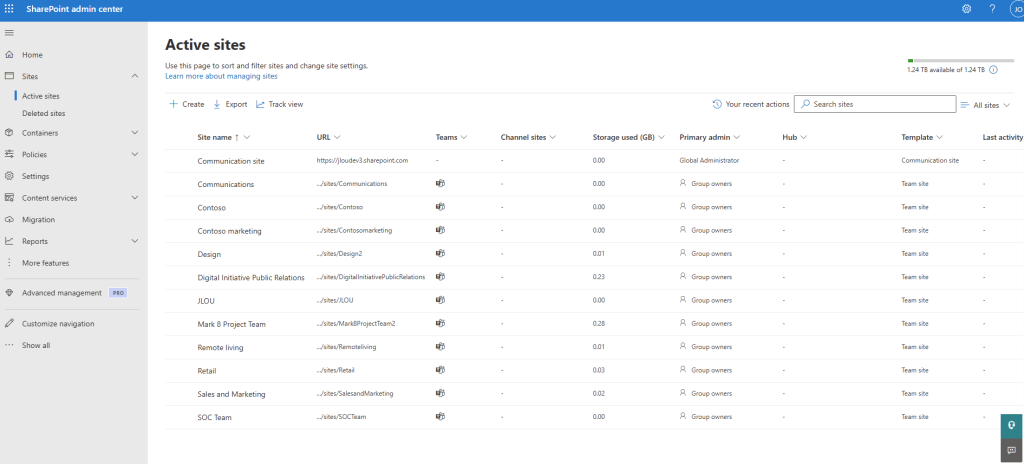
Task: Open Template column filter dropdown
Action: (x=939, y=137)
